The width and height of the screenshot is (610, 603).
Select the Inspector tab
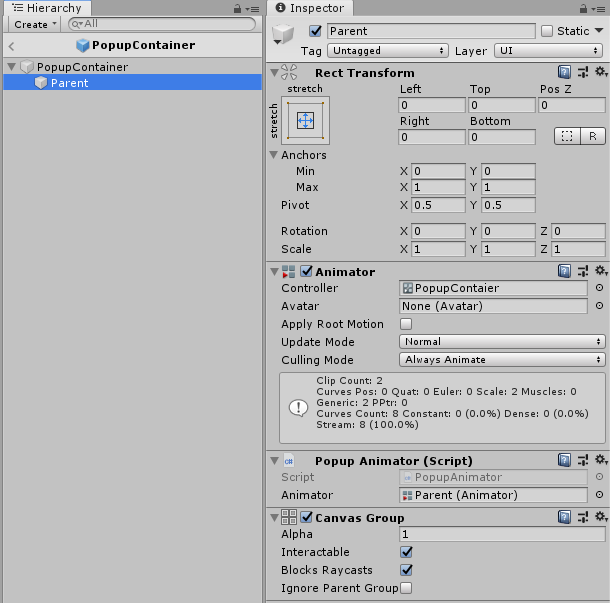pos(310,8)
